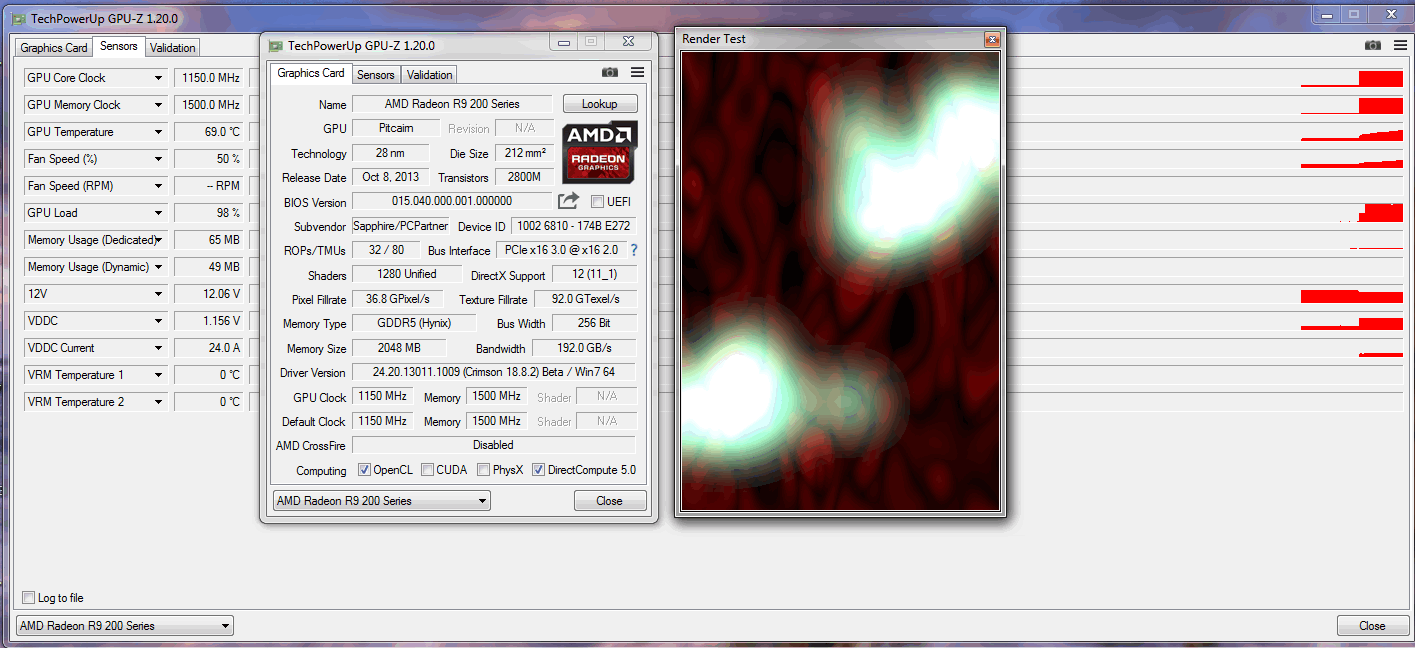Click the AMD Radeon Graphics logo
Viewport: 1415px width, 648px height.
[600, 153]
